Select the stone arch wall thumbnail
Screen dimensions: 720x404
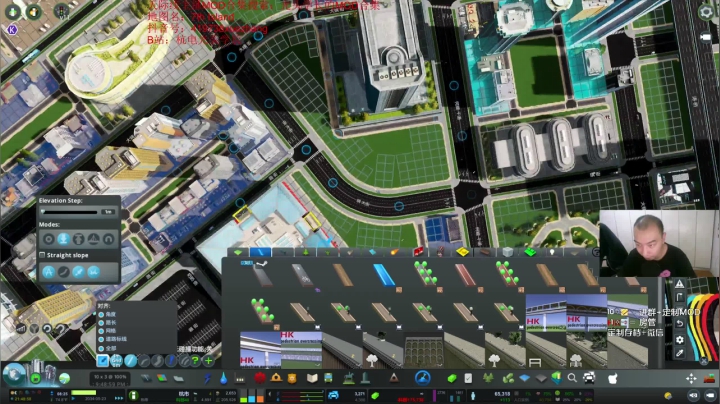pos(423,351)
